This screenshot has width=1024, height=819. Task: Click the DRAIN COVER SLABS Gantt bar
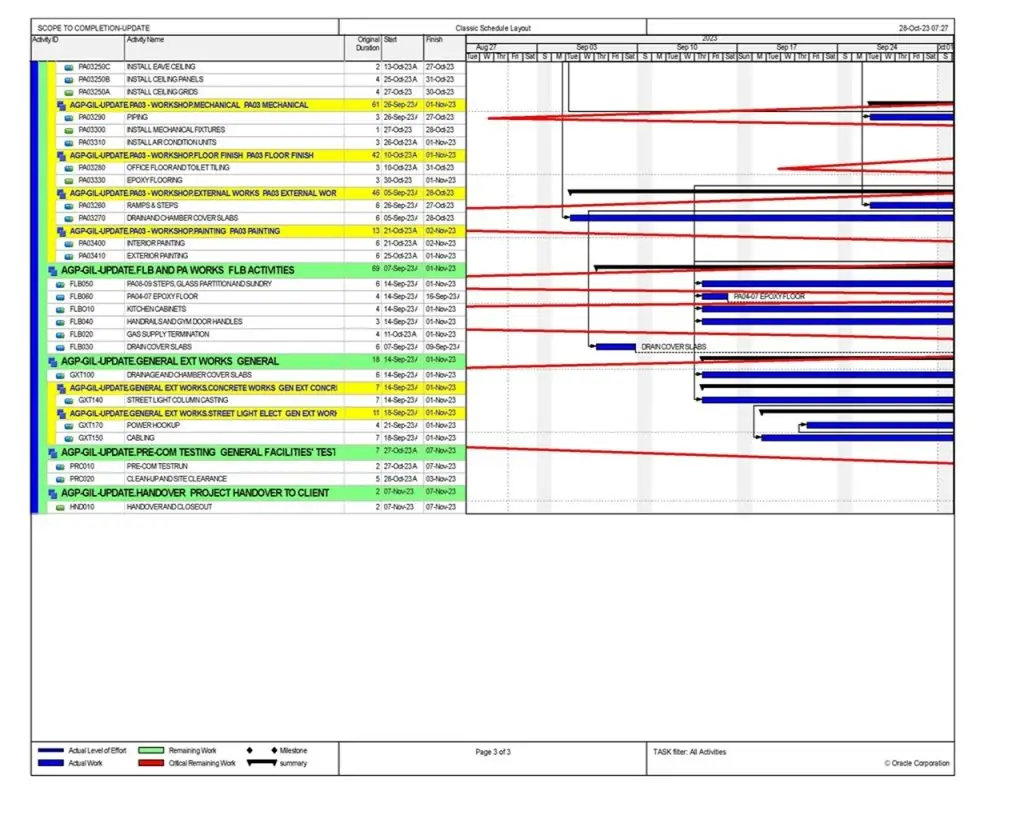click(615, 346)
